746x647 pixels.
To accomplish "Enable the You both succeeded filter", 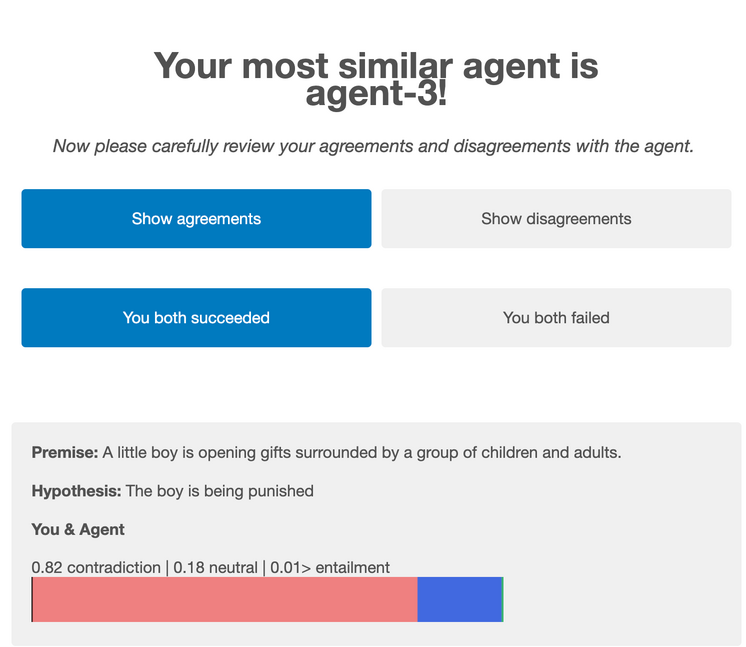I will pyautogui.click(x=196, y=317).
